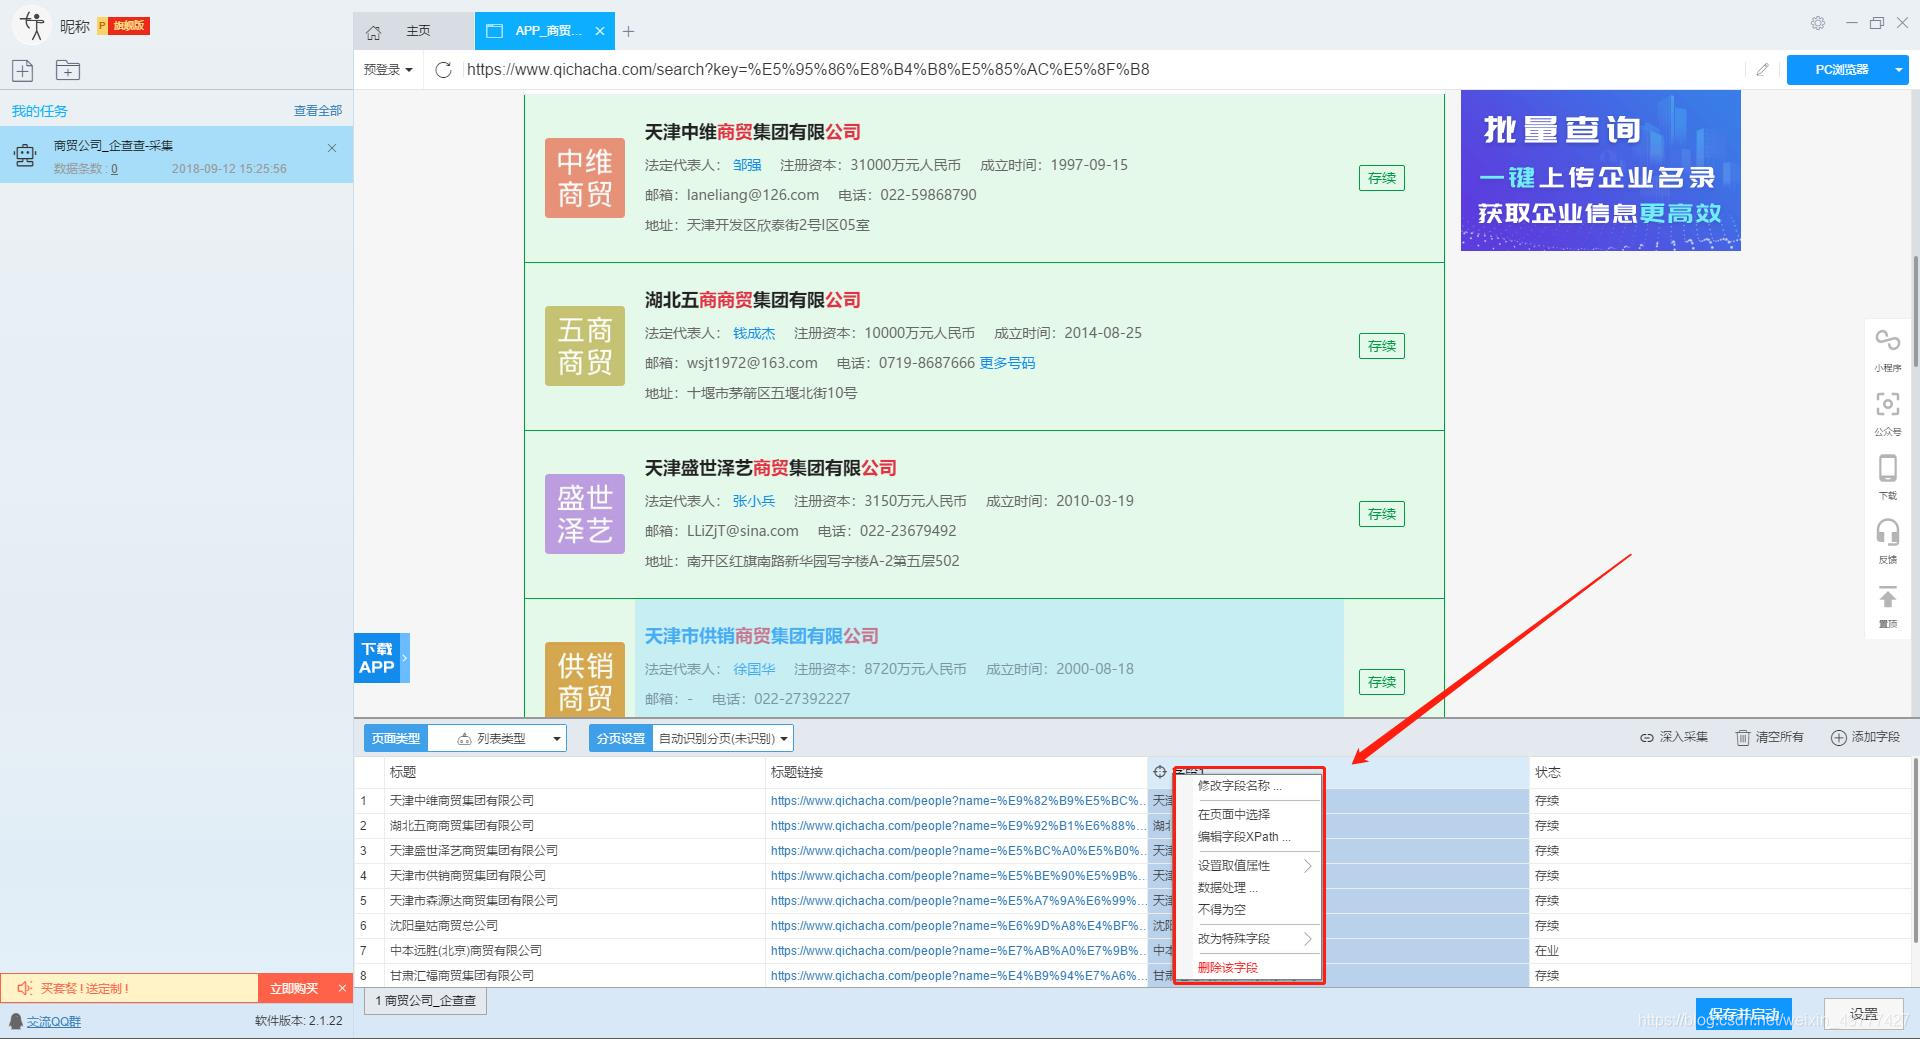Open the 自动识别分页 dropdown
The image size is (1920, 1039).
pos(722,738)
